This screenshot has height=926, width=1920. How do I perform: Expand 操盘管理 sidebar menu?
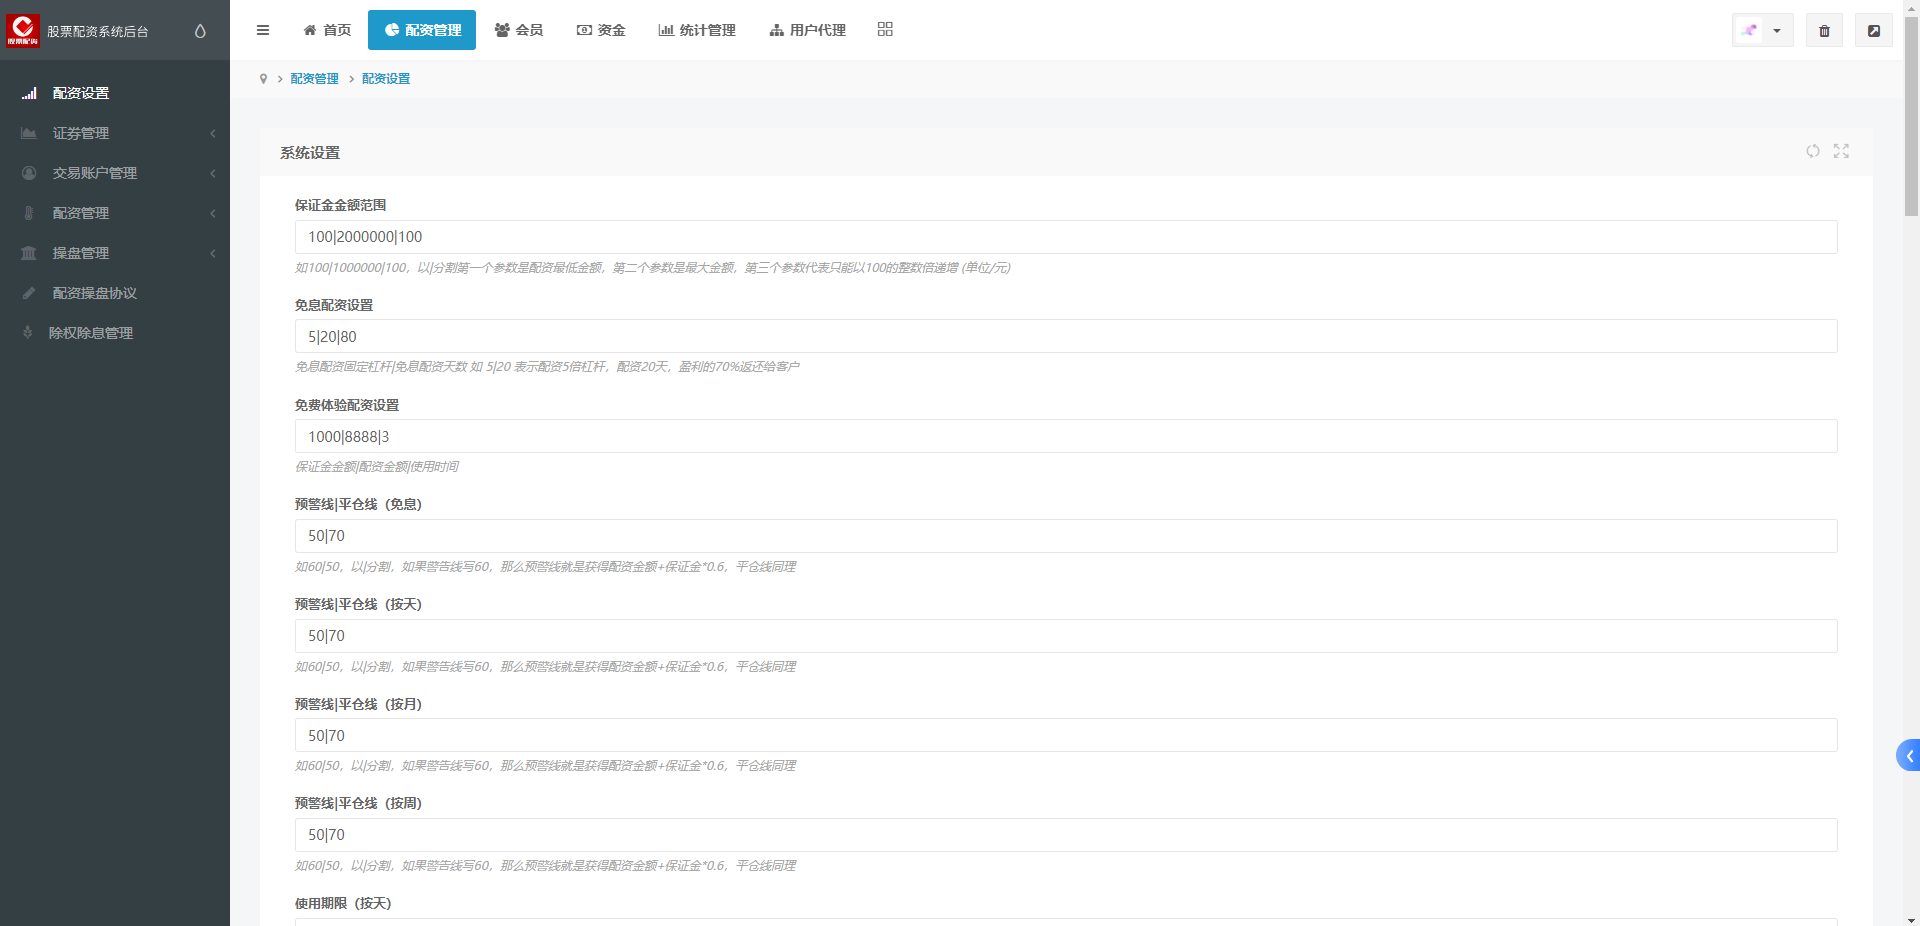[115, 253]
